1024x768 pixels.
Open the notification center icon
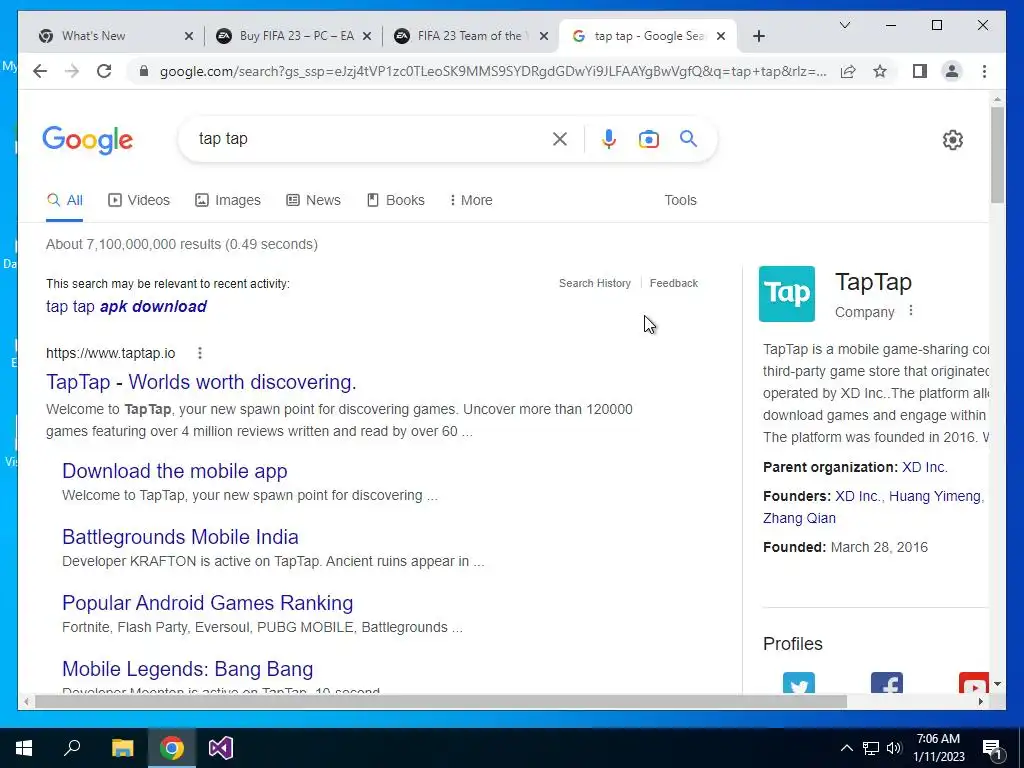click(993, 750)
